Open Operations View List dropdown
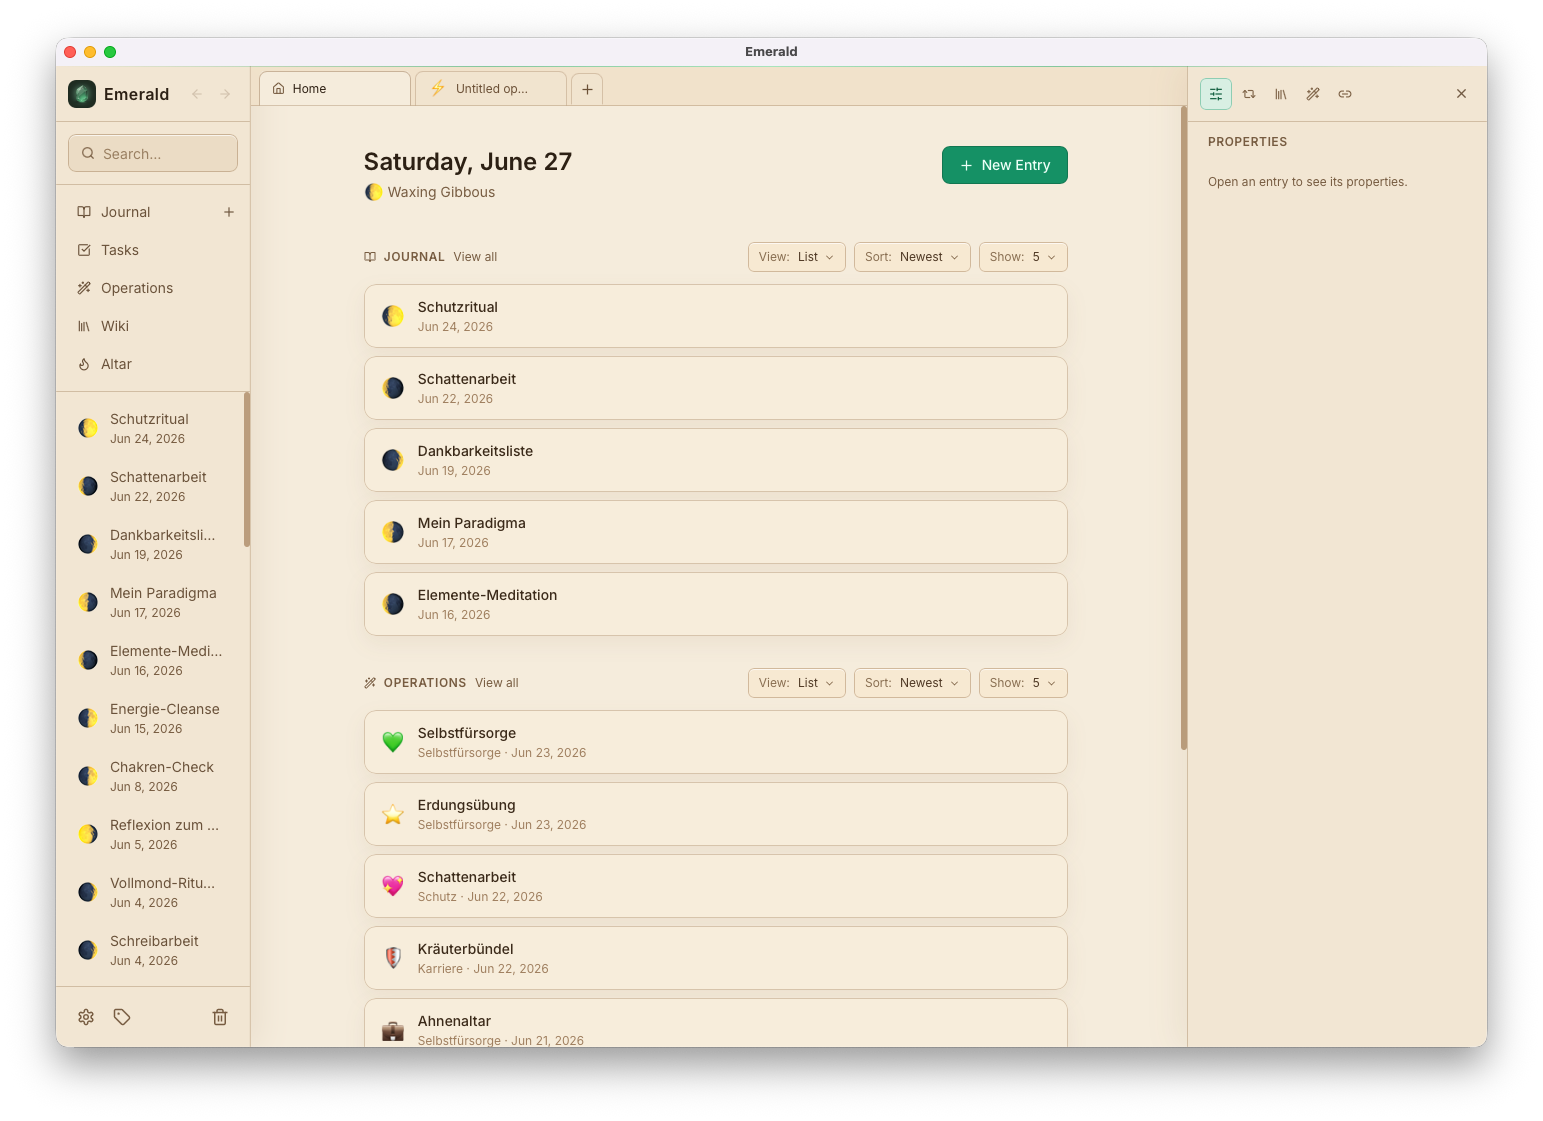 (x=797, y=683)
